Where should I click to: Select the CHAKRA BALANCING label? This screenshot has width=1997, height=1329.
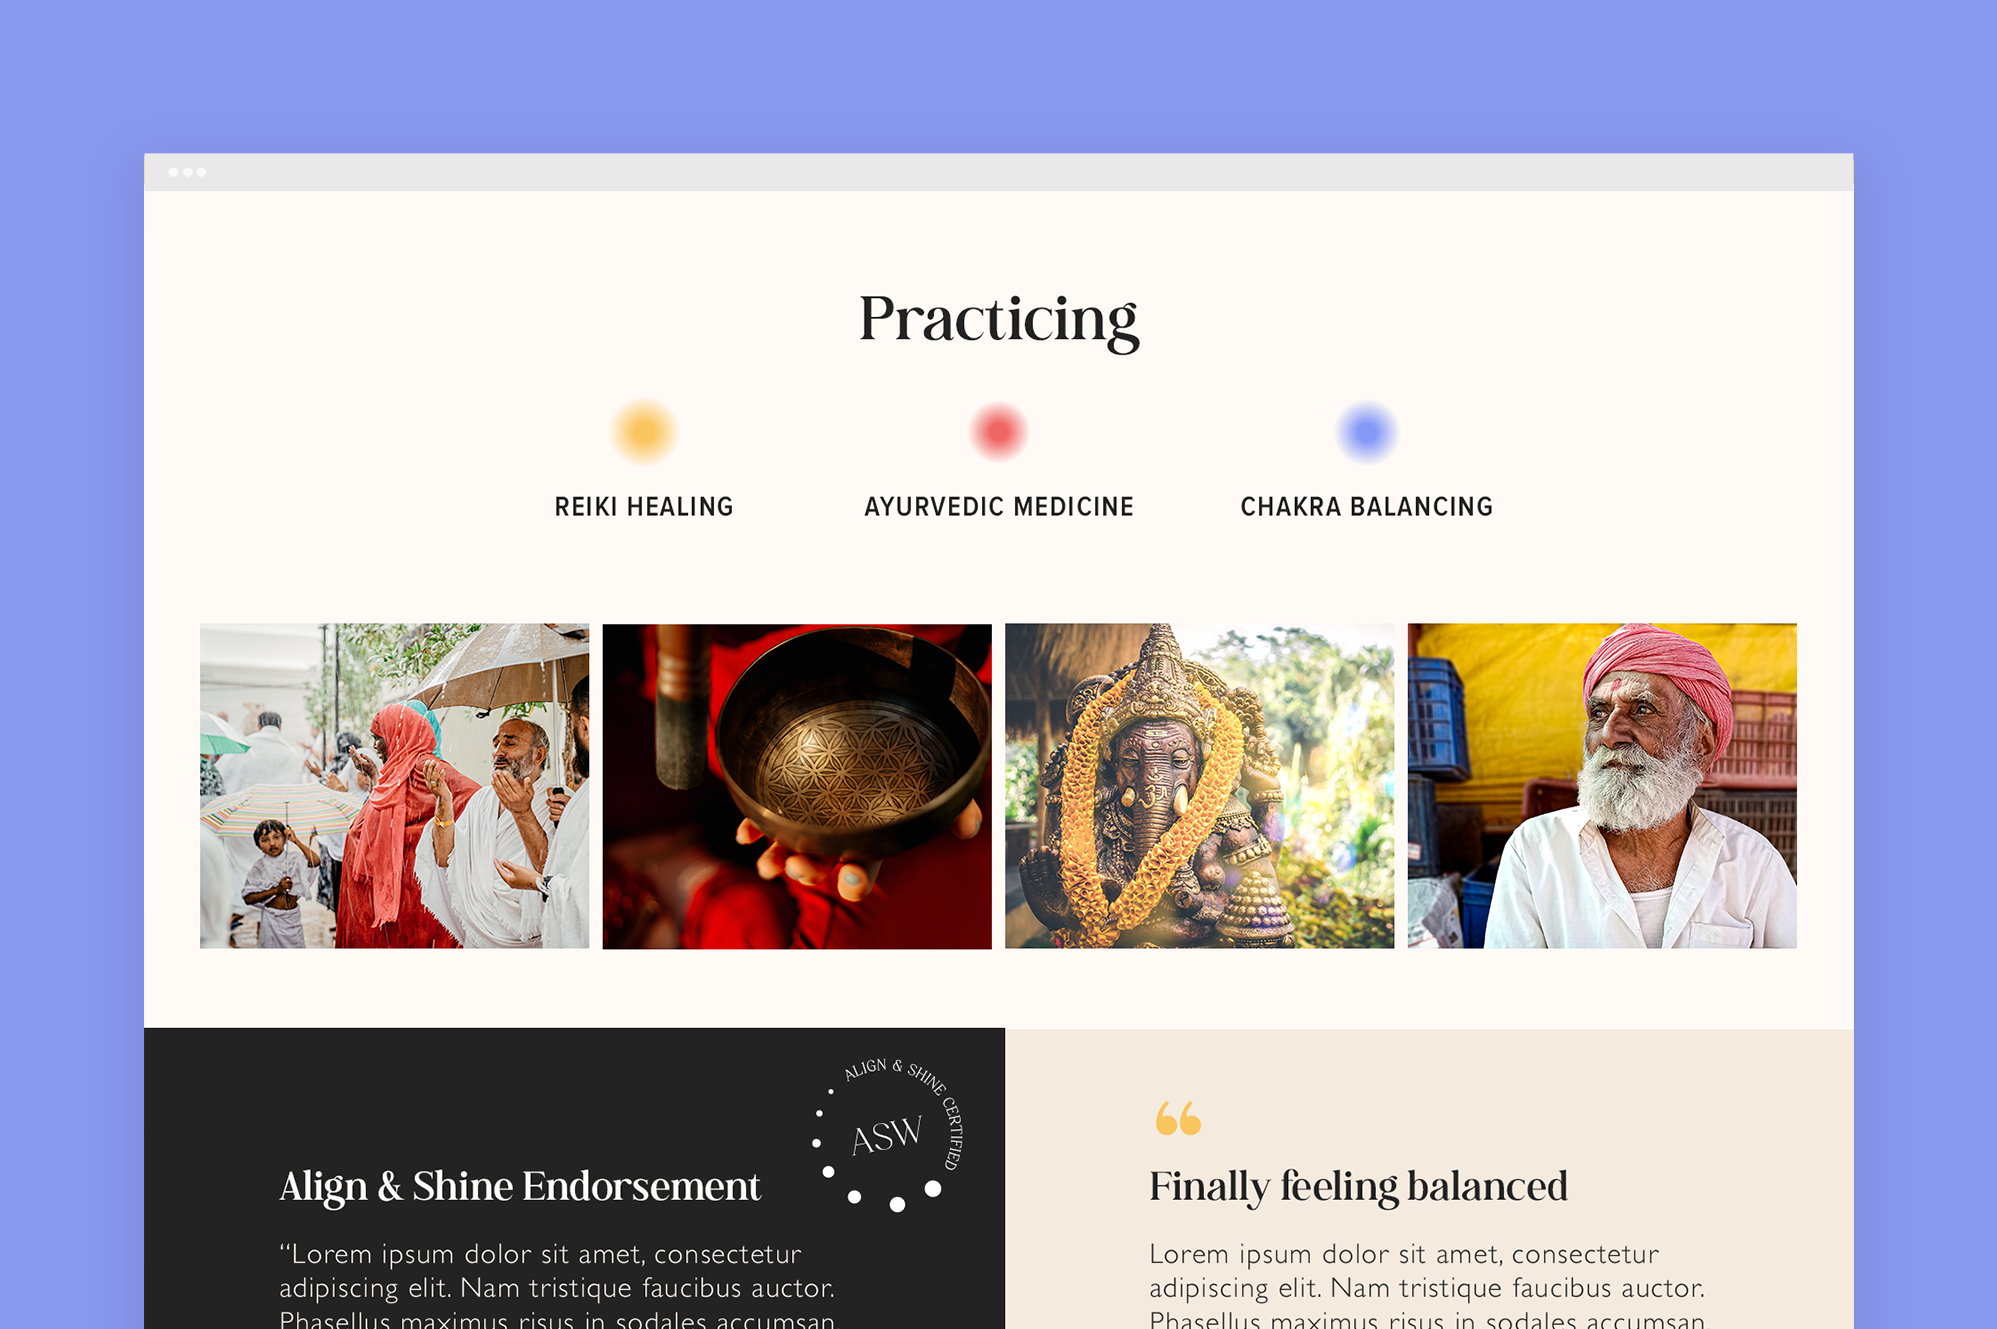click(1366, 507)
